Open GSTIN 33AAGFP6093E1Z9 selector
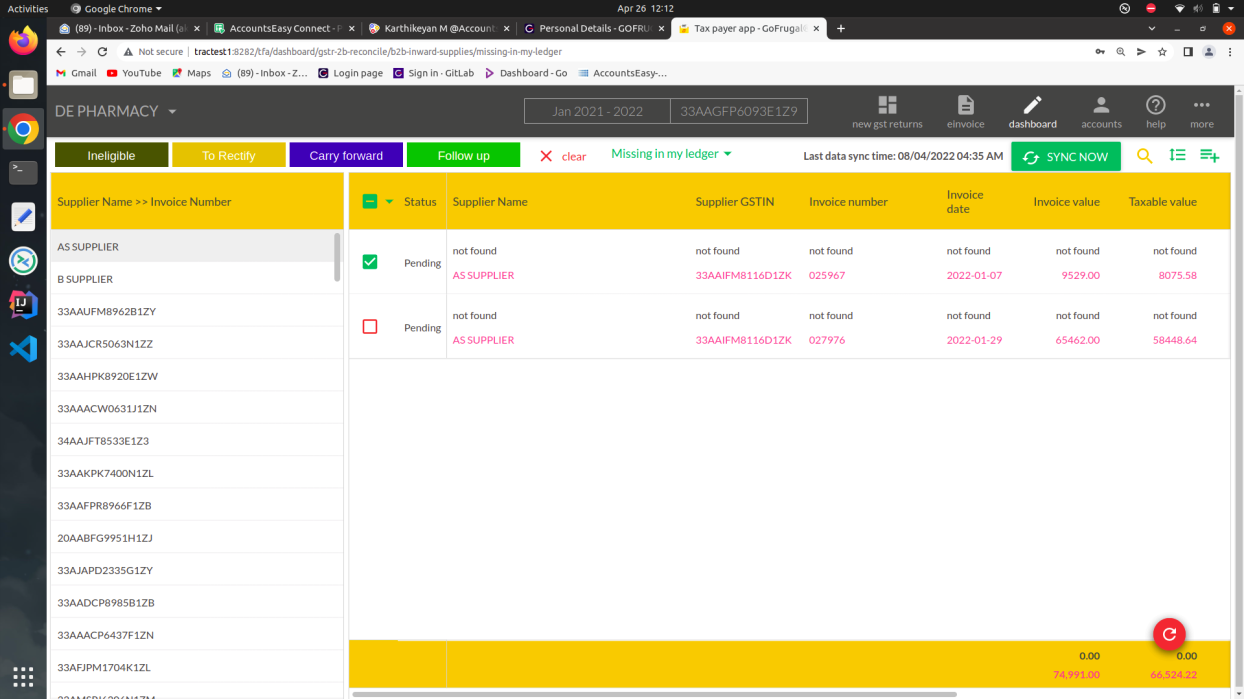1244x699 pixels. point(739,111)
